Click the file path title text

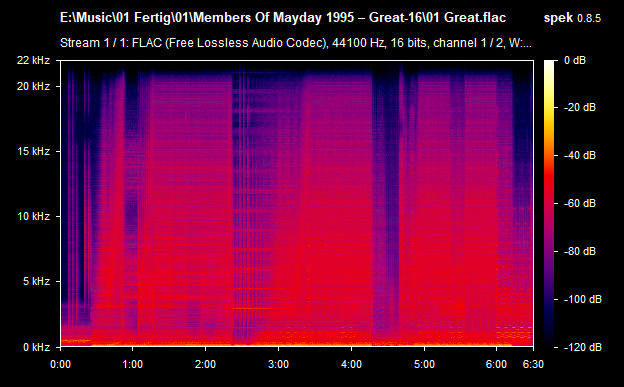(283, 18)
